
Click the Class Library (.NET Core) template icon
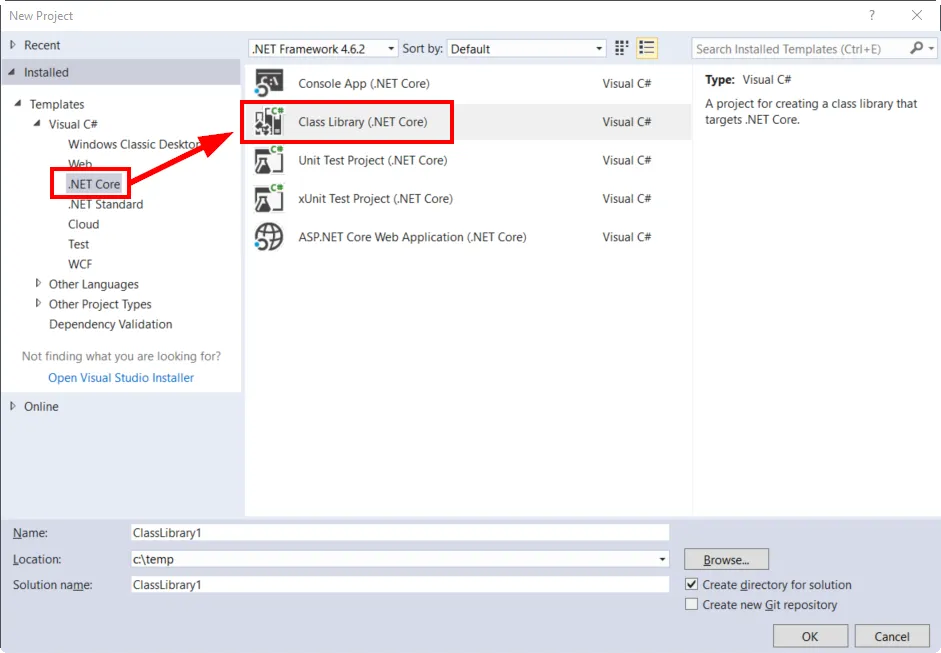point(269,122)
